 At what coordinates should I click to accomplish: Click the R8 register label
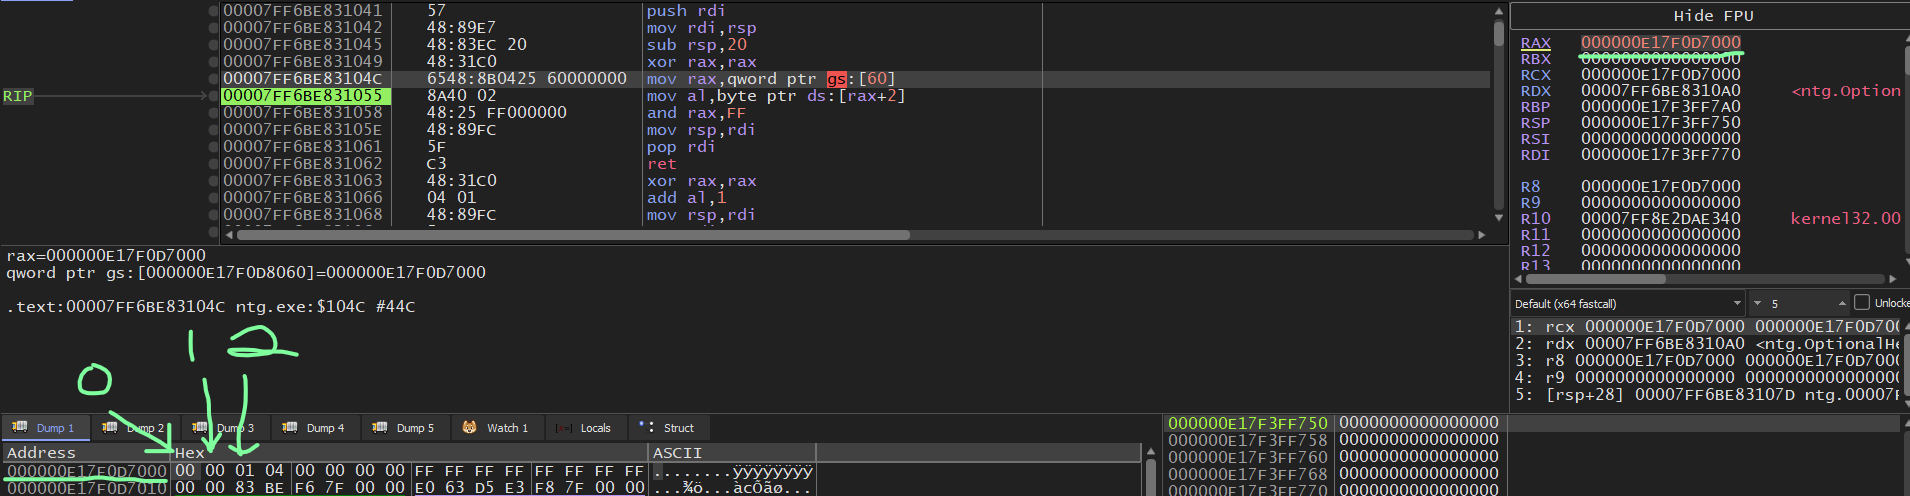click(x=1530, y=187)
